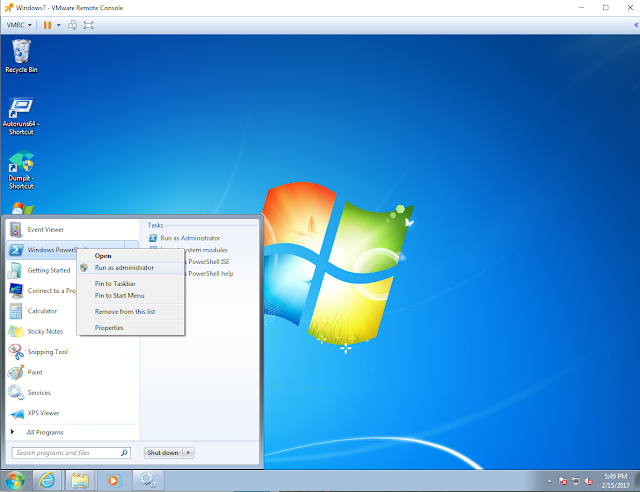Click Windows PowerShell ISE task

(209, 262)
